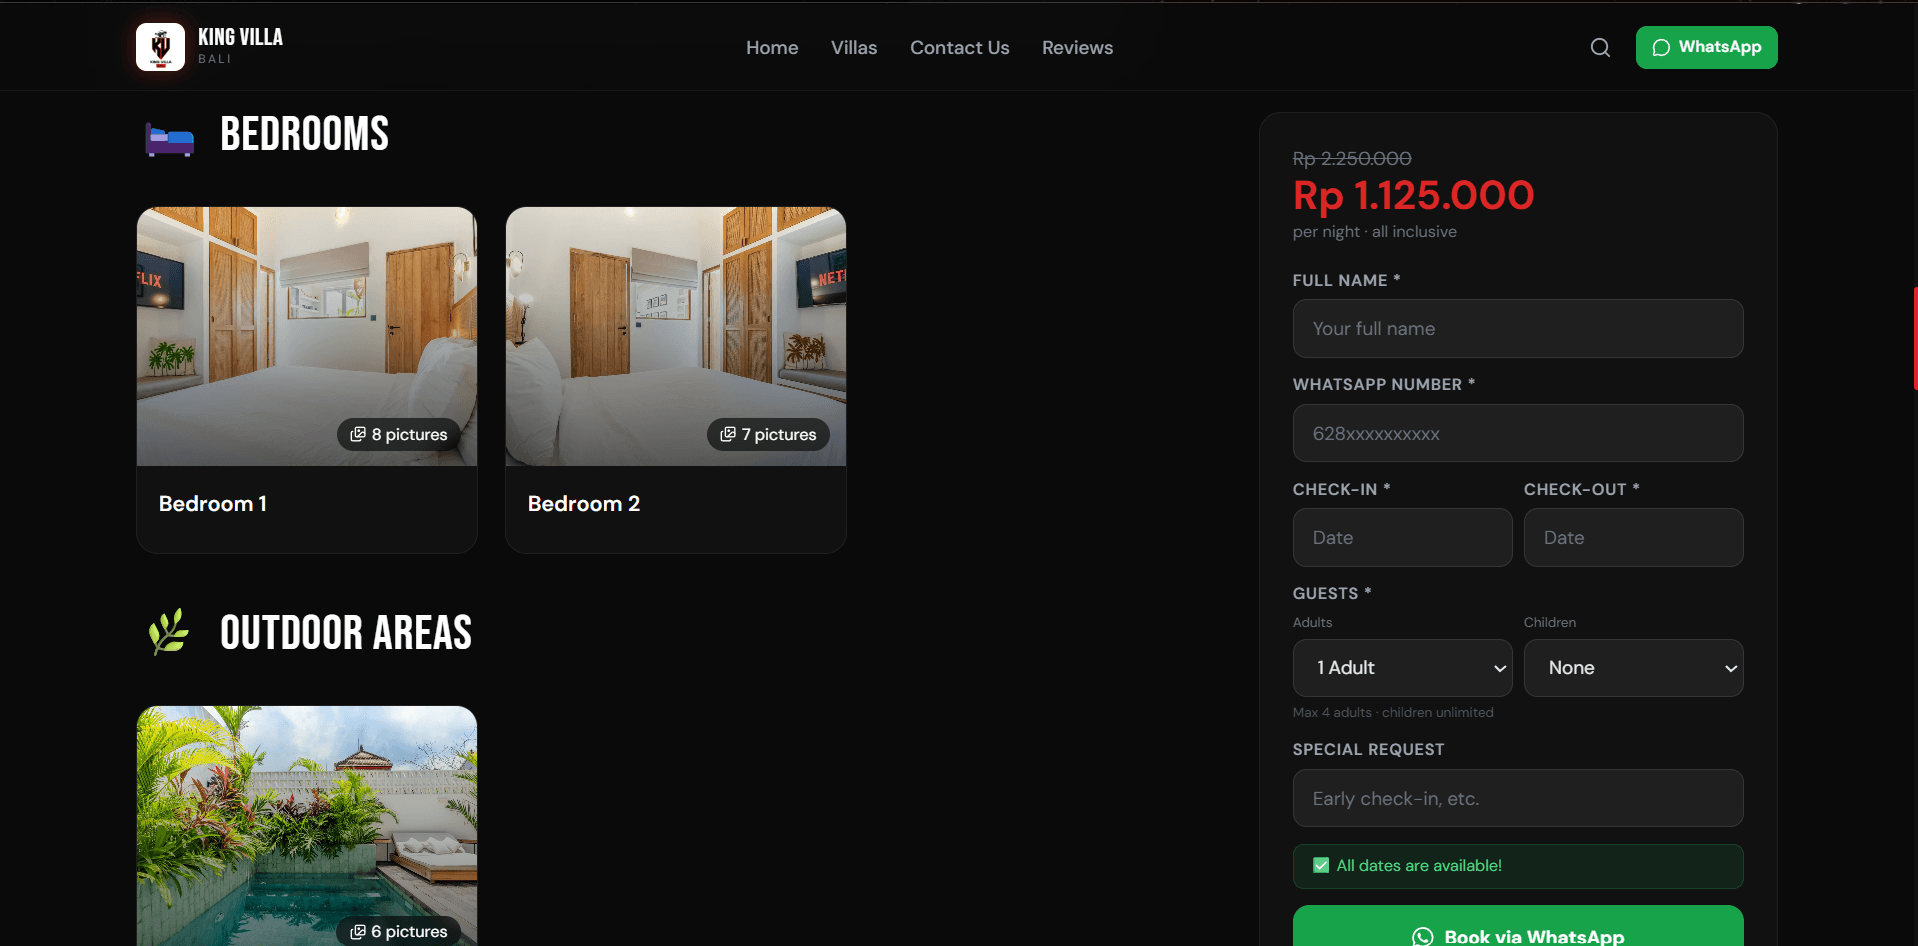Click the BEDROOMS heading text

304,134
